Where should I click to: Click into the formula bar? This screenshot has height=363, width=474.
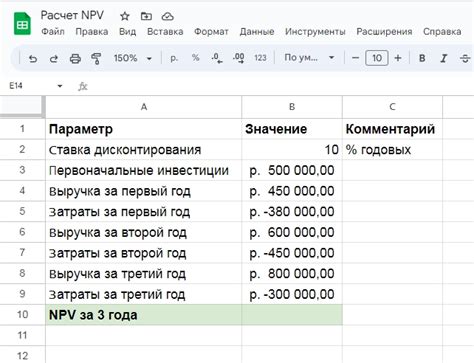click(280, 86)
